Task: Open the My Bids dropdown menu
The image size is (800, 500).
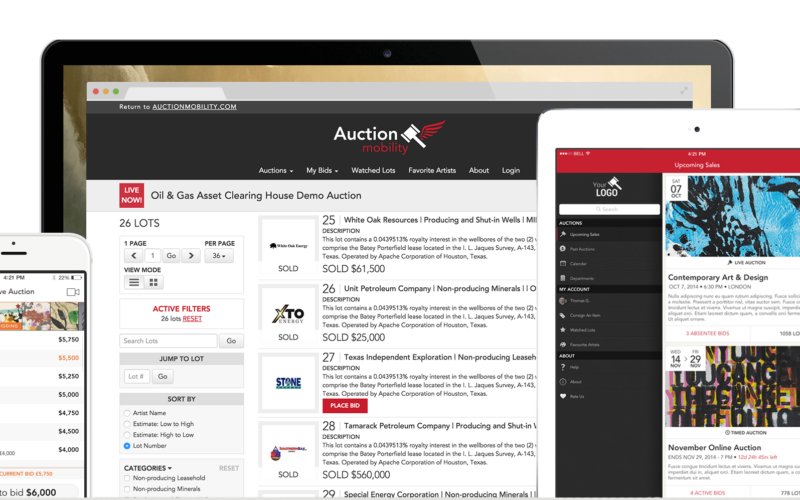Action: coord(322,170)
